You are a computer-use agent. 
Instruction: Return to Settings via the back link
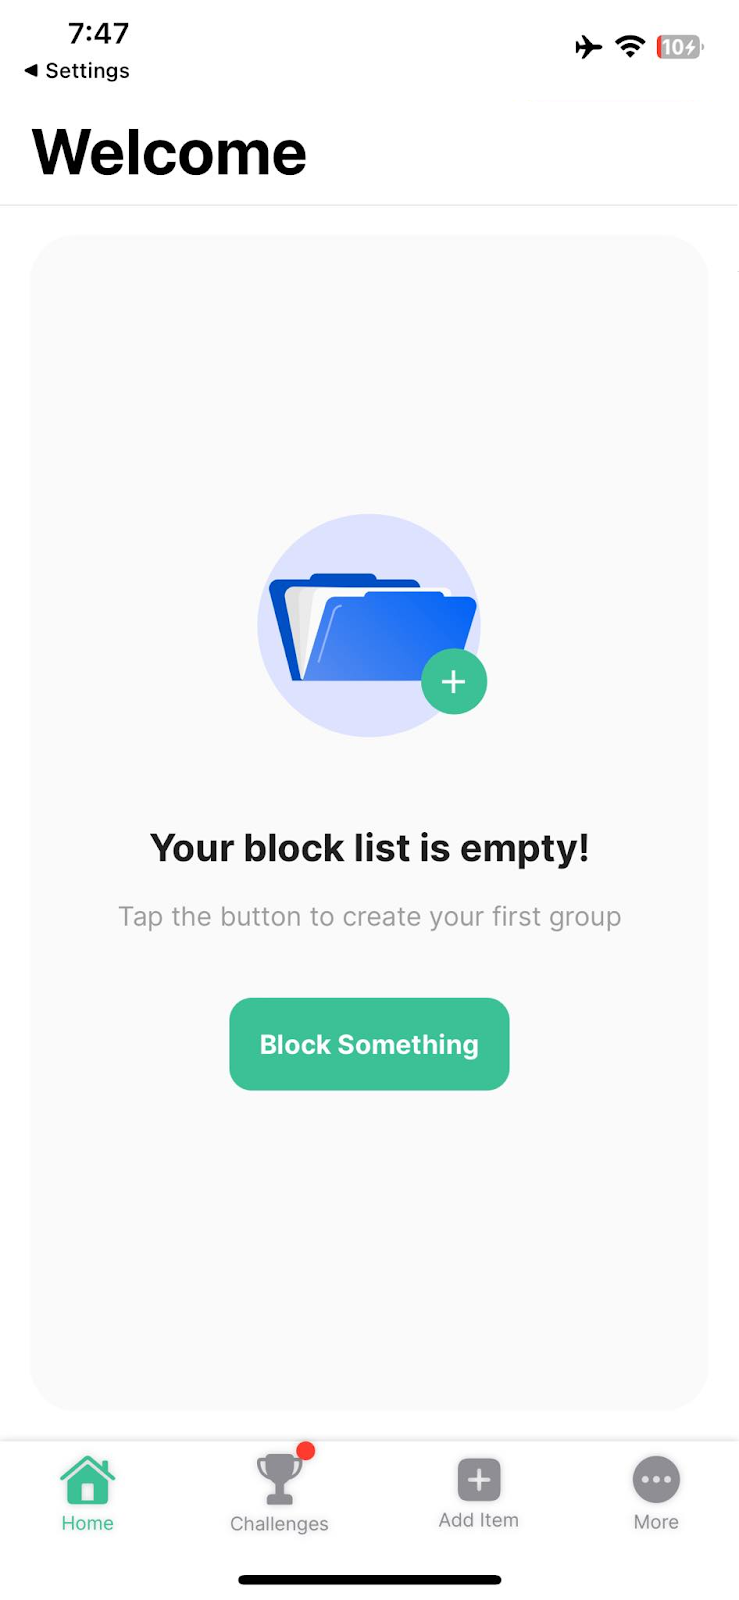[75, 70]
